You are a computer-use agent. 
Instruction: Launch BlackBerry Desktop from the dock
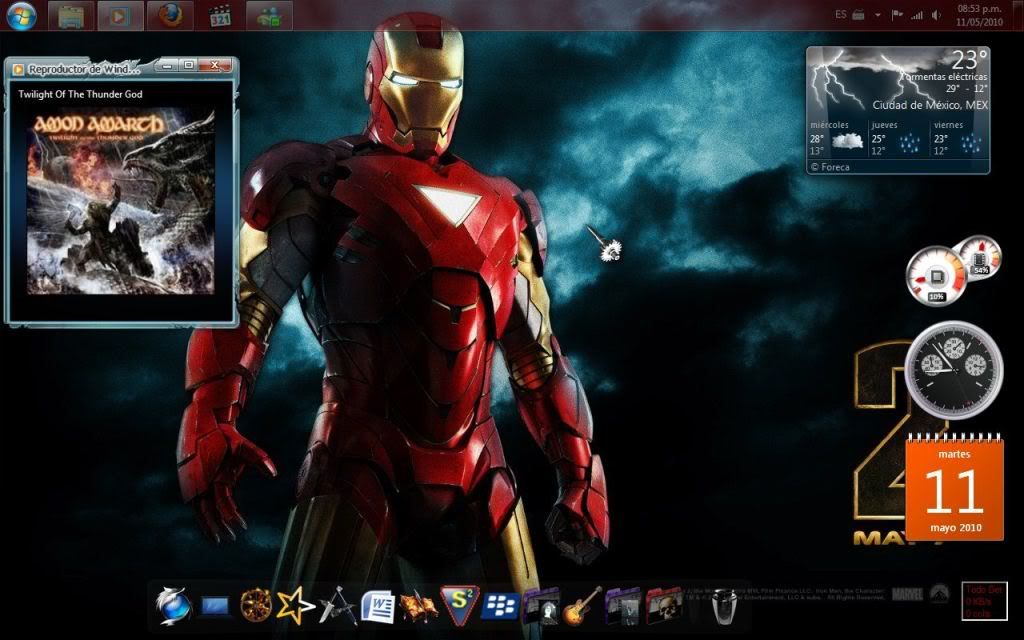click(500, 607)
